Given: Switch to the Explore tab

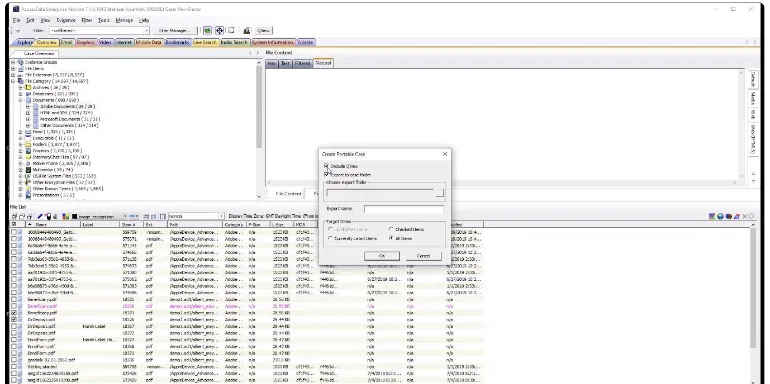Looking at the screenshot, I should (24, 43).
